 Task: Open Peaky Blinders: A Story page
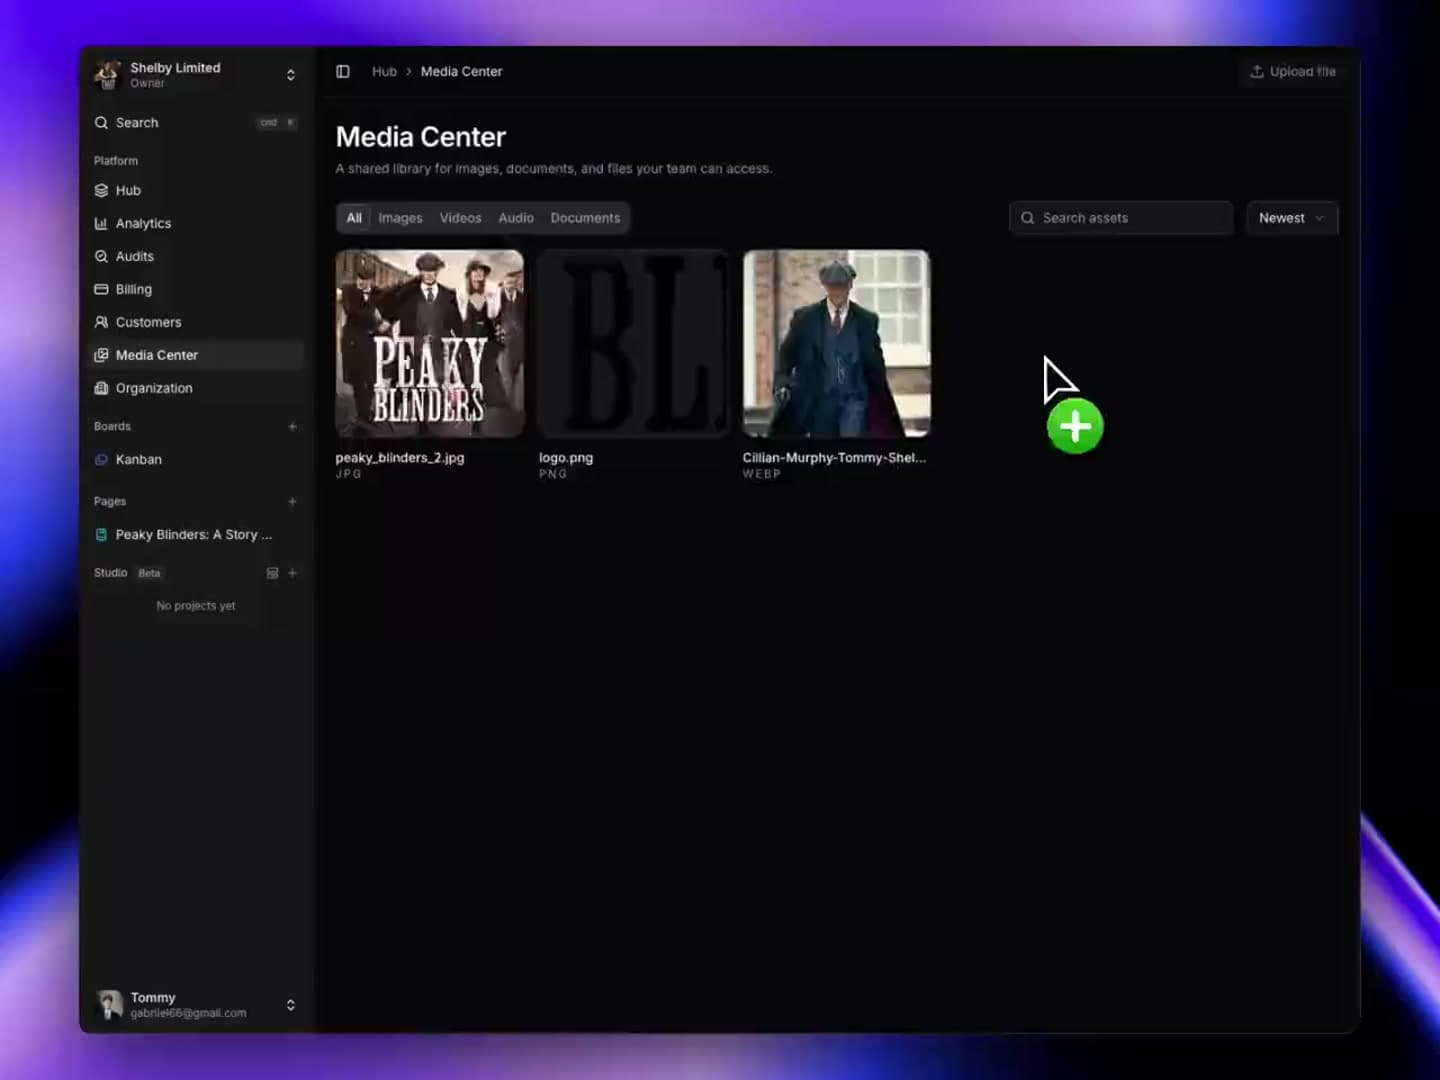coord(196,535)
